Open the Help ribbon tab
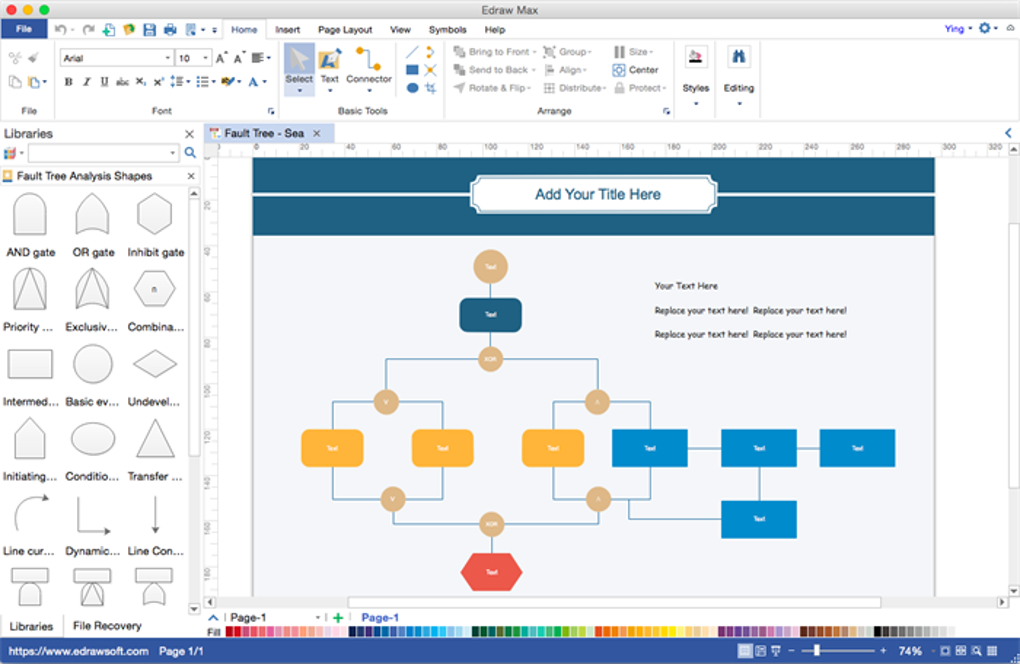1020x664 pixels. pos(494,29)
